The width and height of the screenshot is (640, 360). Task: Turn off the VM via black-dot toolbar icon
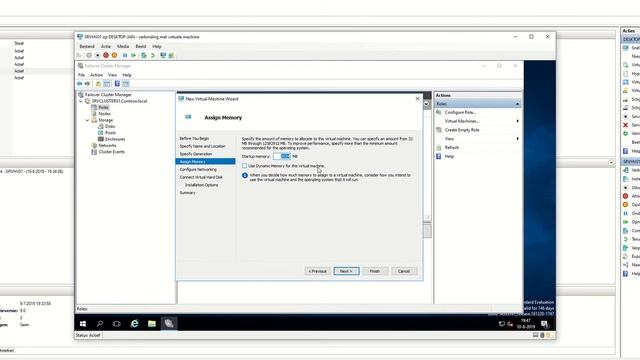tap(98, 55)
